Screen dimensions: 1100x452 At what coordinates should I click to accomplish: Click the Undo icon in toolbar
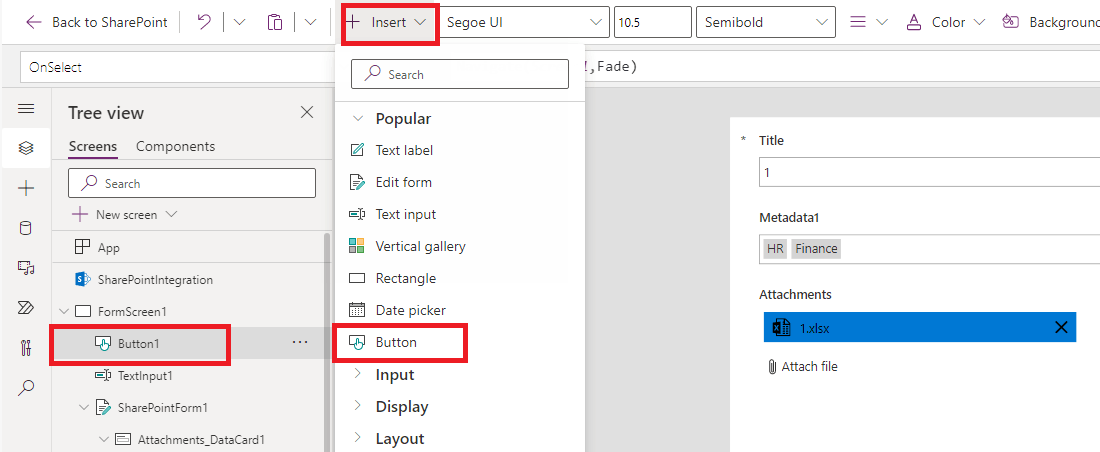204,22
